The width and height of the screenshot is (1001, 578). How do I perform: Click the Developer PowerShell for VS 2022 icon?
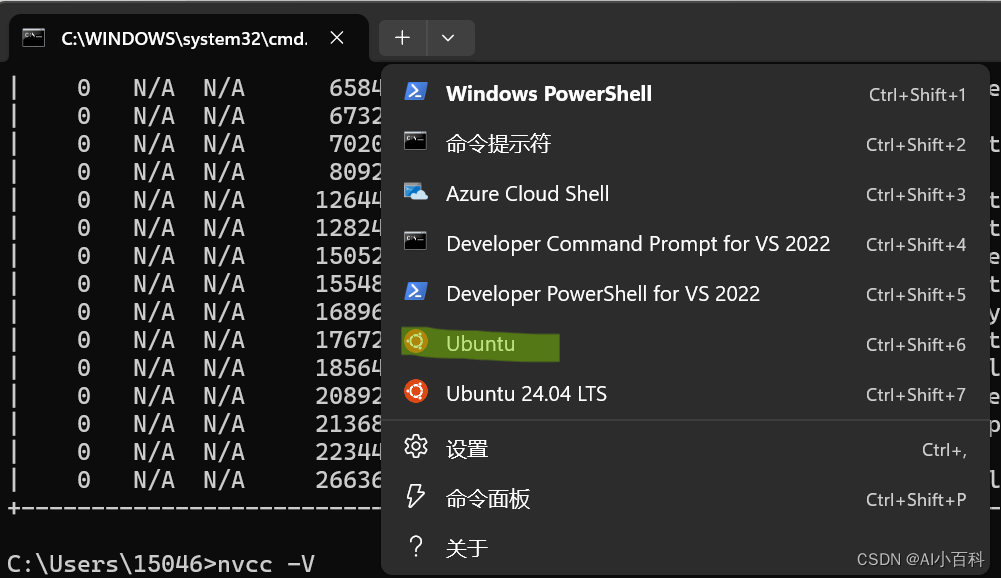pyautogui.click(x=416, y=292)
